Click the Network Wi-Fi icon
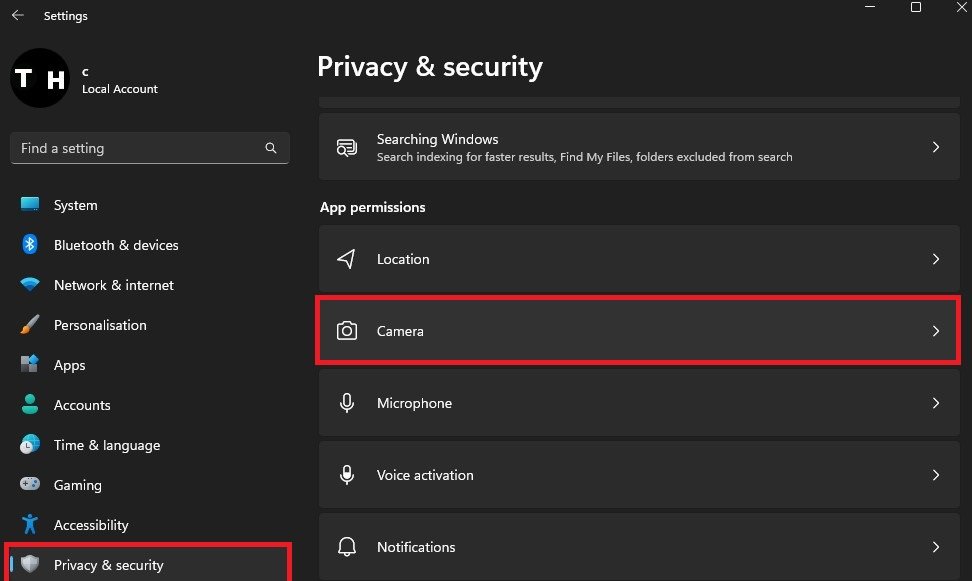 (x=30, y=285)
